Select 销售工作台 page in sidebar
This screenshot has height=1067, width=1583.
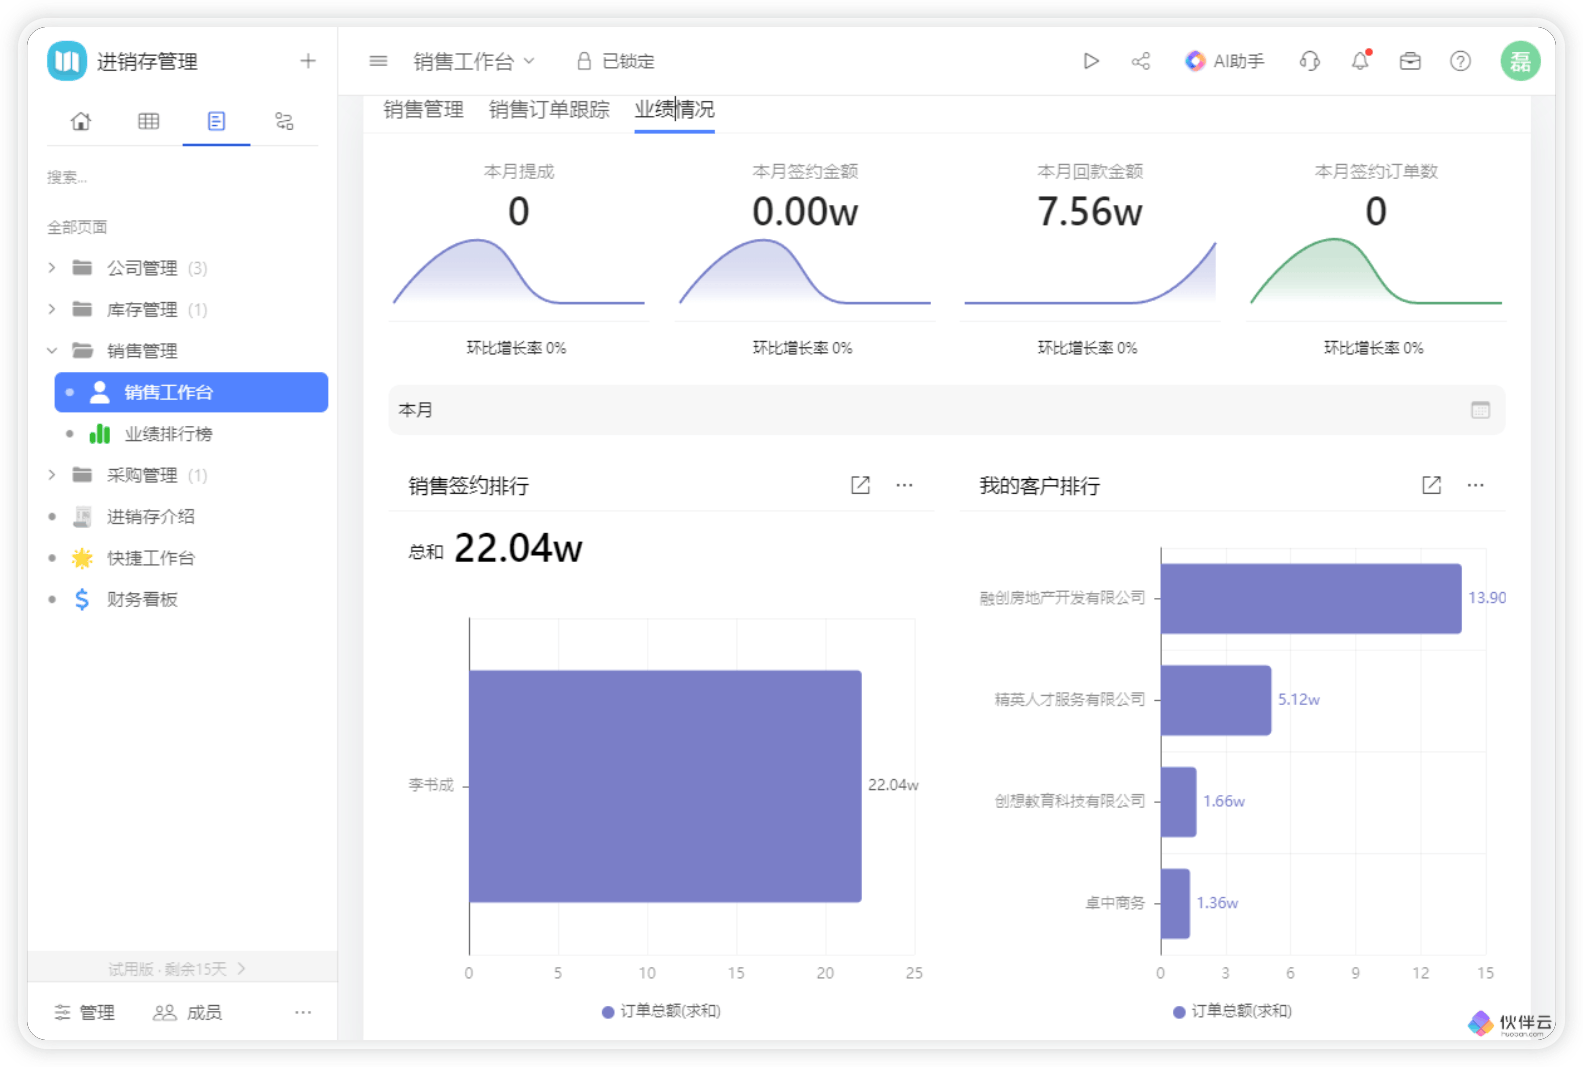point(191,392)
